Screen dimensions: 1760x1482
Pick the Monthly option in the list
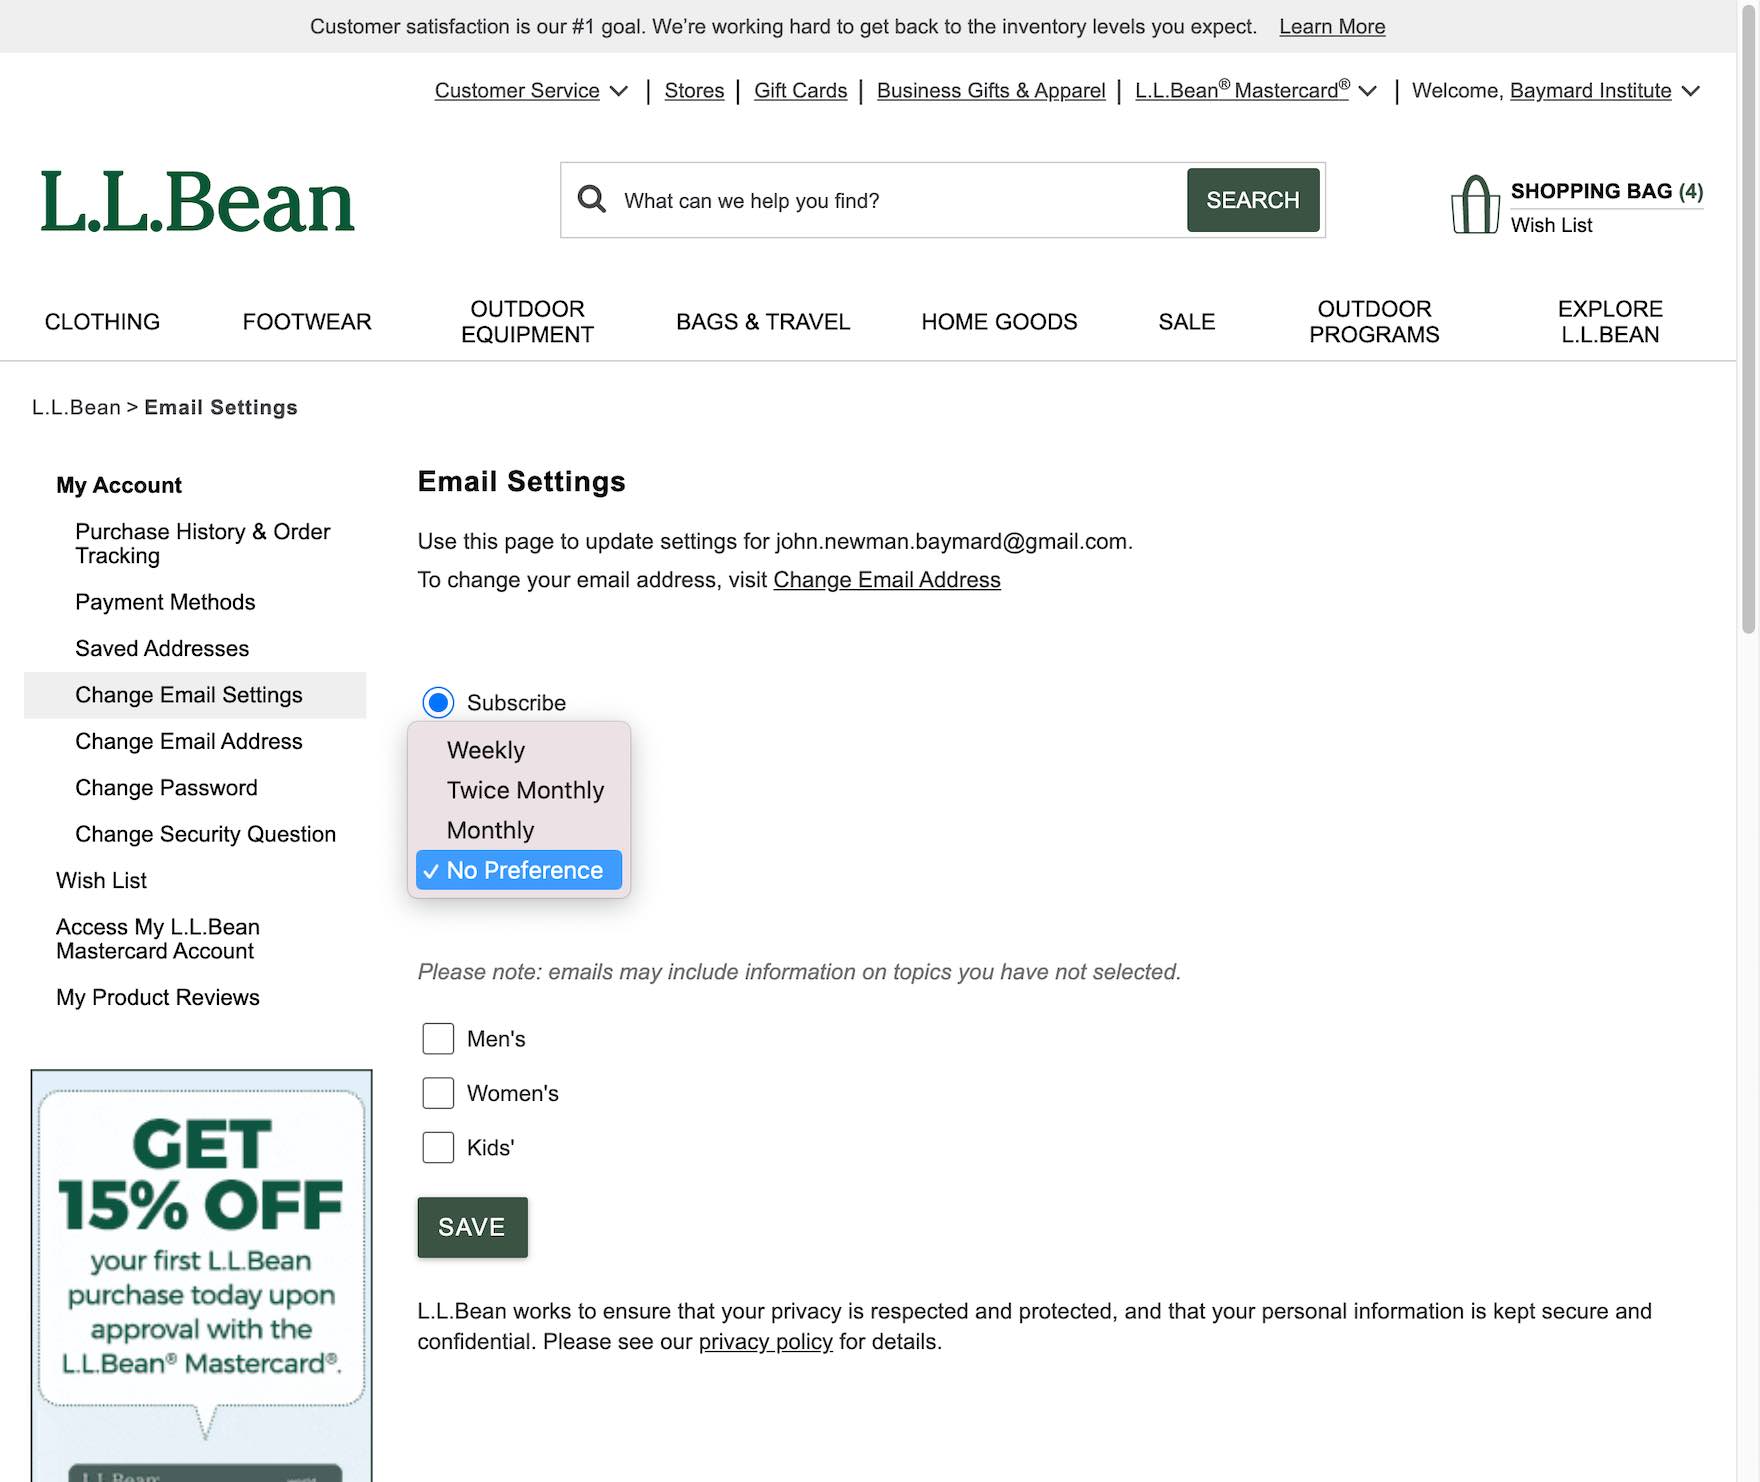pos(490,830)
